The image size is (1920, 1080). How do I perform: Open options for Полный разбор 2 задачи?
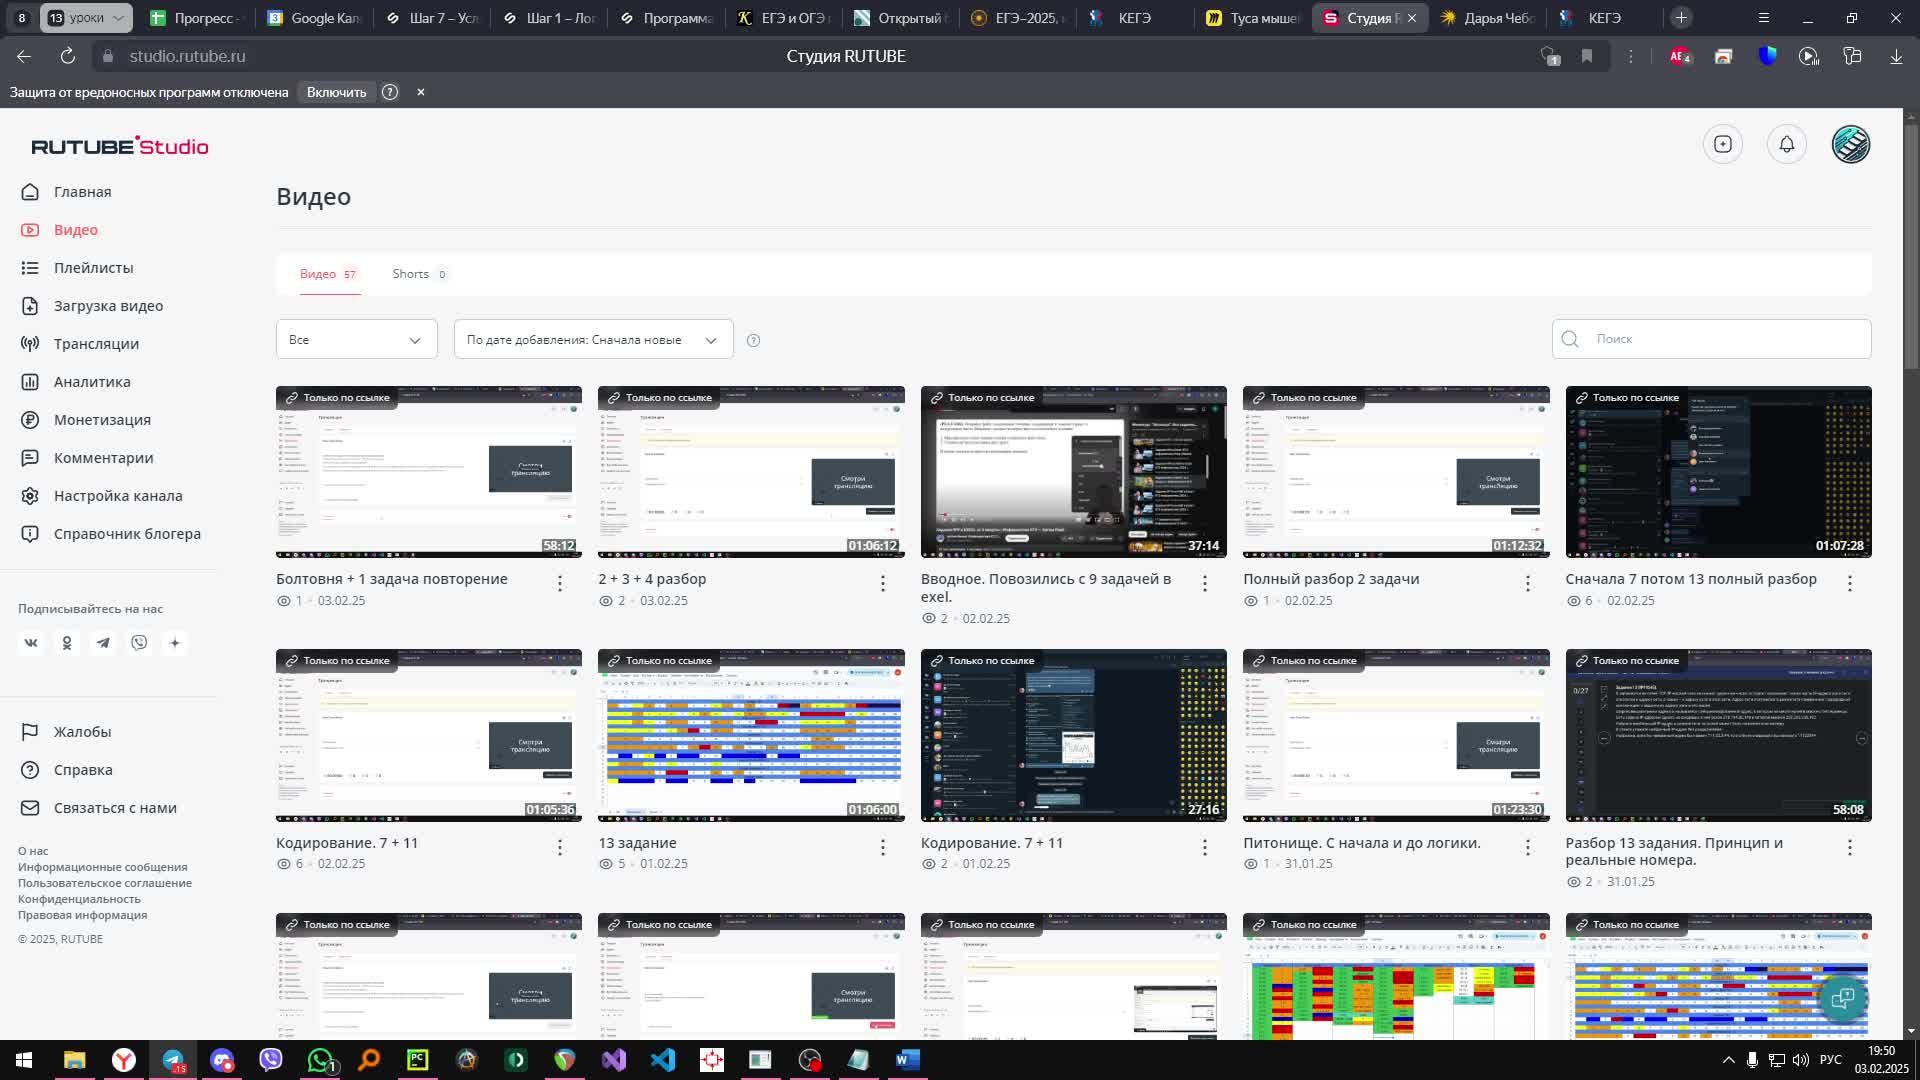pos(1528,583)
